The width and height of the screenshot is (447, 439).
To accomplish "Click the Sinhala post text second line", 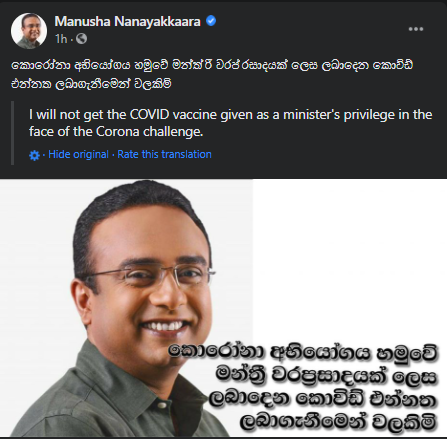I will click(91, 84).
